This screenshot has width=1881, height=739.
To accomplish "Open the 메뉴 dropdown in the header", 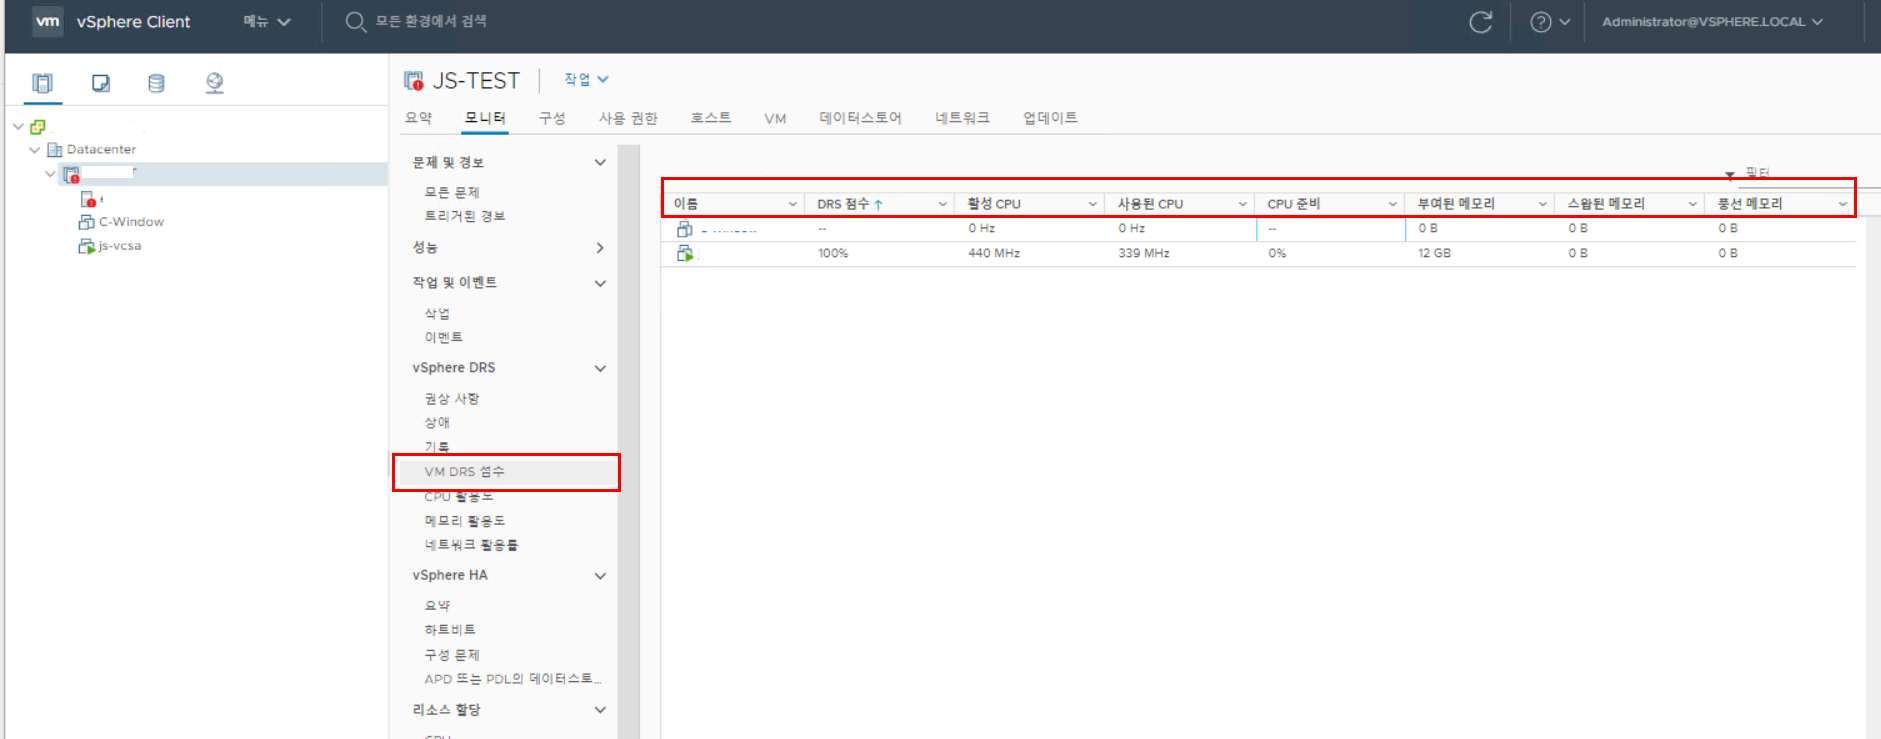I will click(267, 21).
